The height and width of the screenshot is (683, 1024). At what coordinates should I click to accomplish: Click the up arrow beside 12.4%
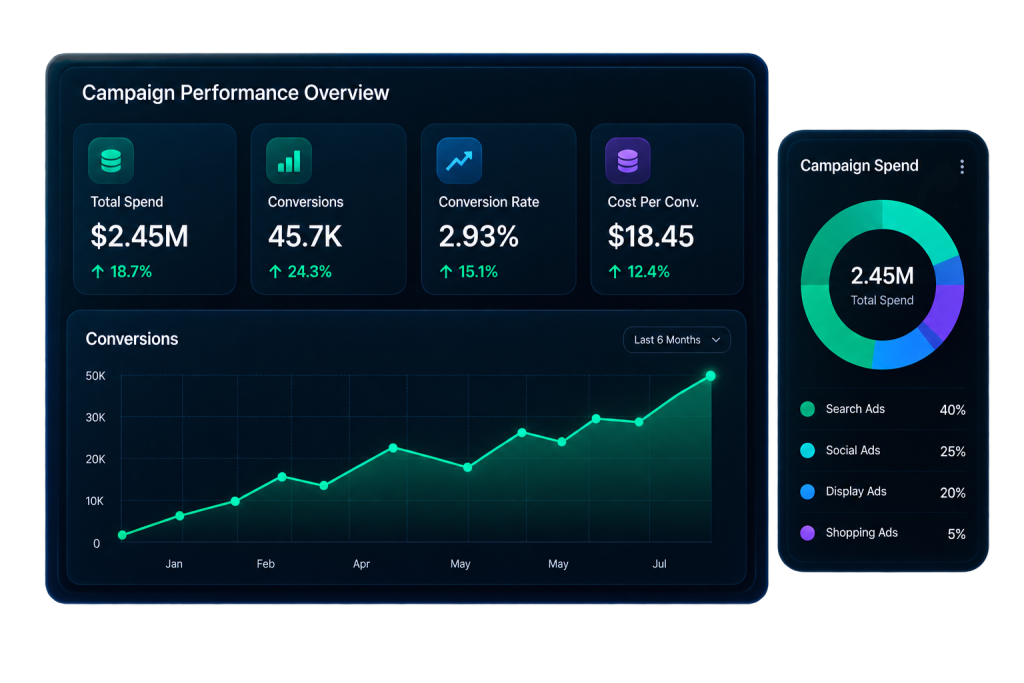[x=615, y=272]
